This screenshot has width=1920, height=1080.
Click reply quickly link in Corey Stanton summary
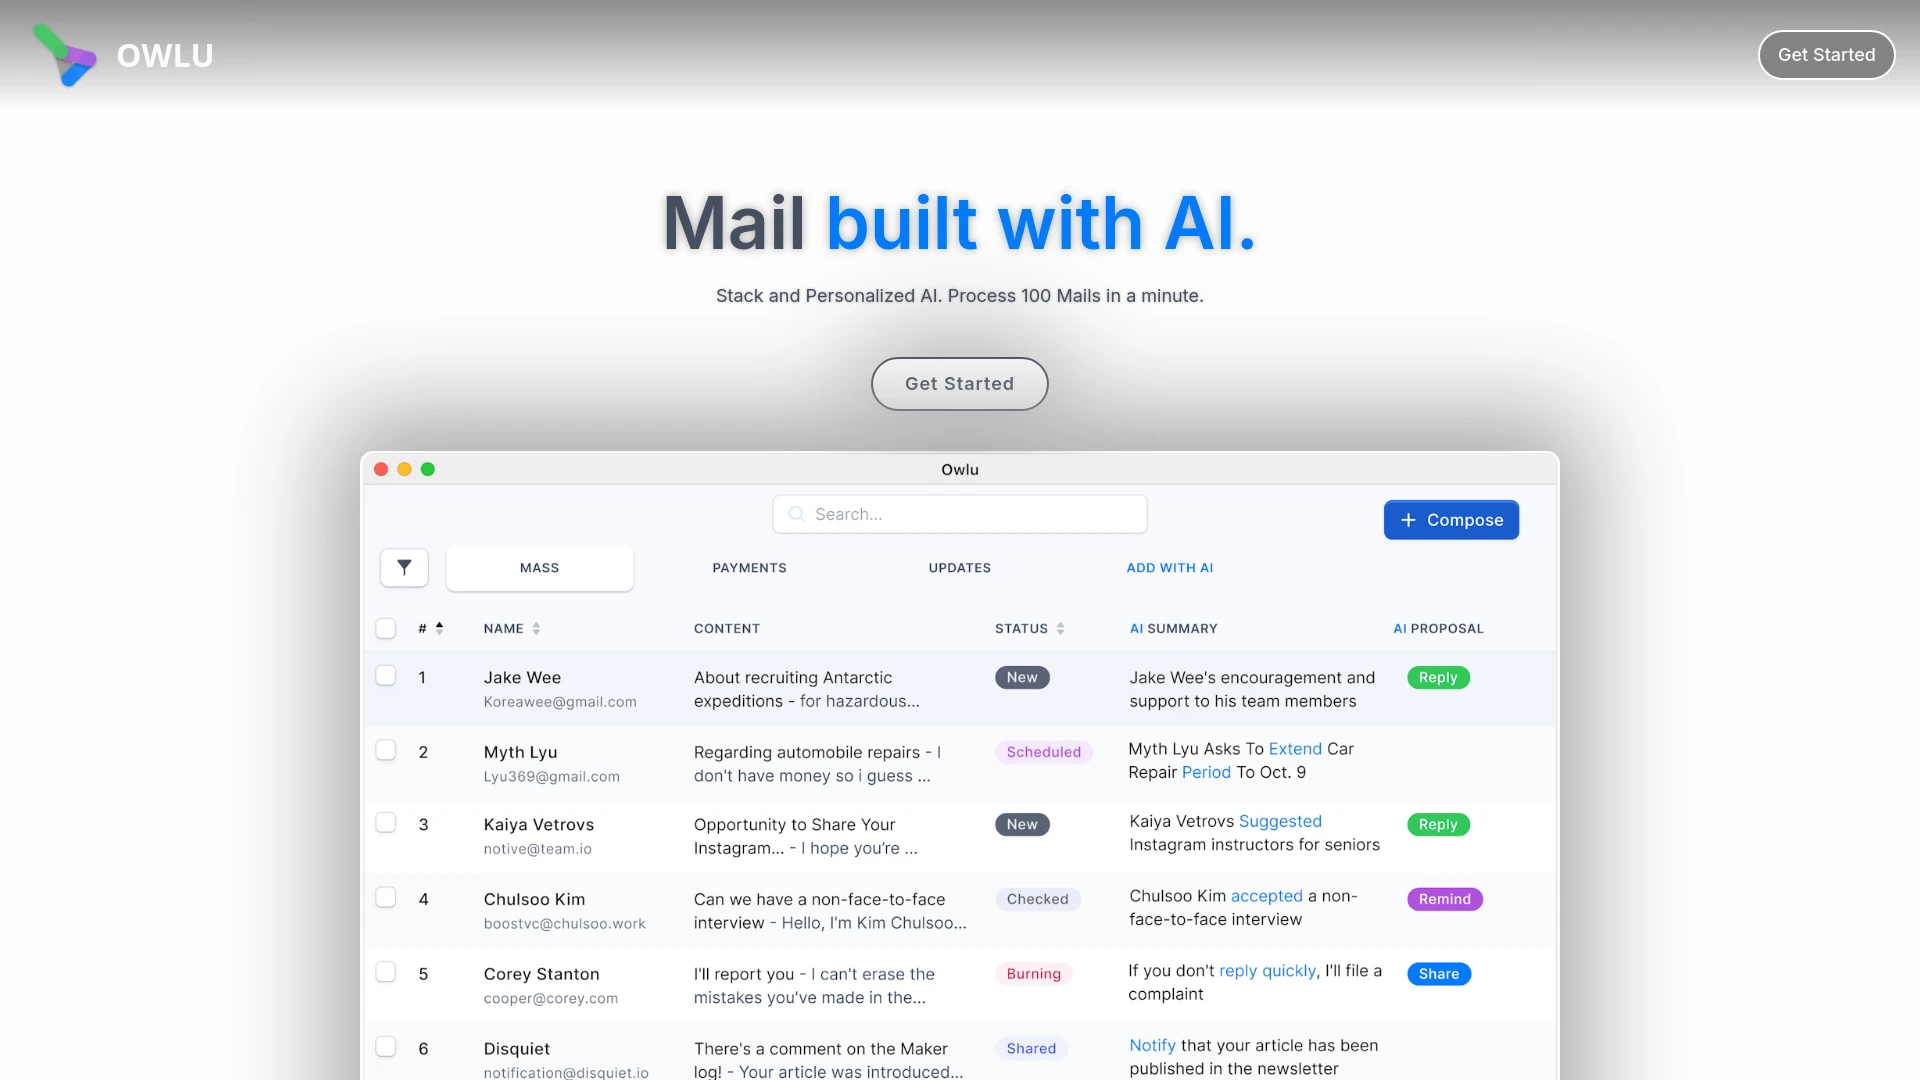point(1266,969)
